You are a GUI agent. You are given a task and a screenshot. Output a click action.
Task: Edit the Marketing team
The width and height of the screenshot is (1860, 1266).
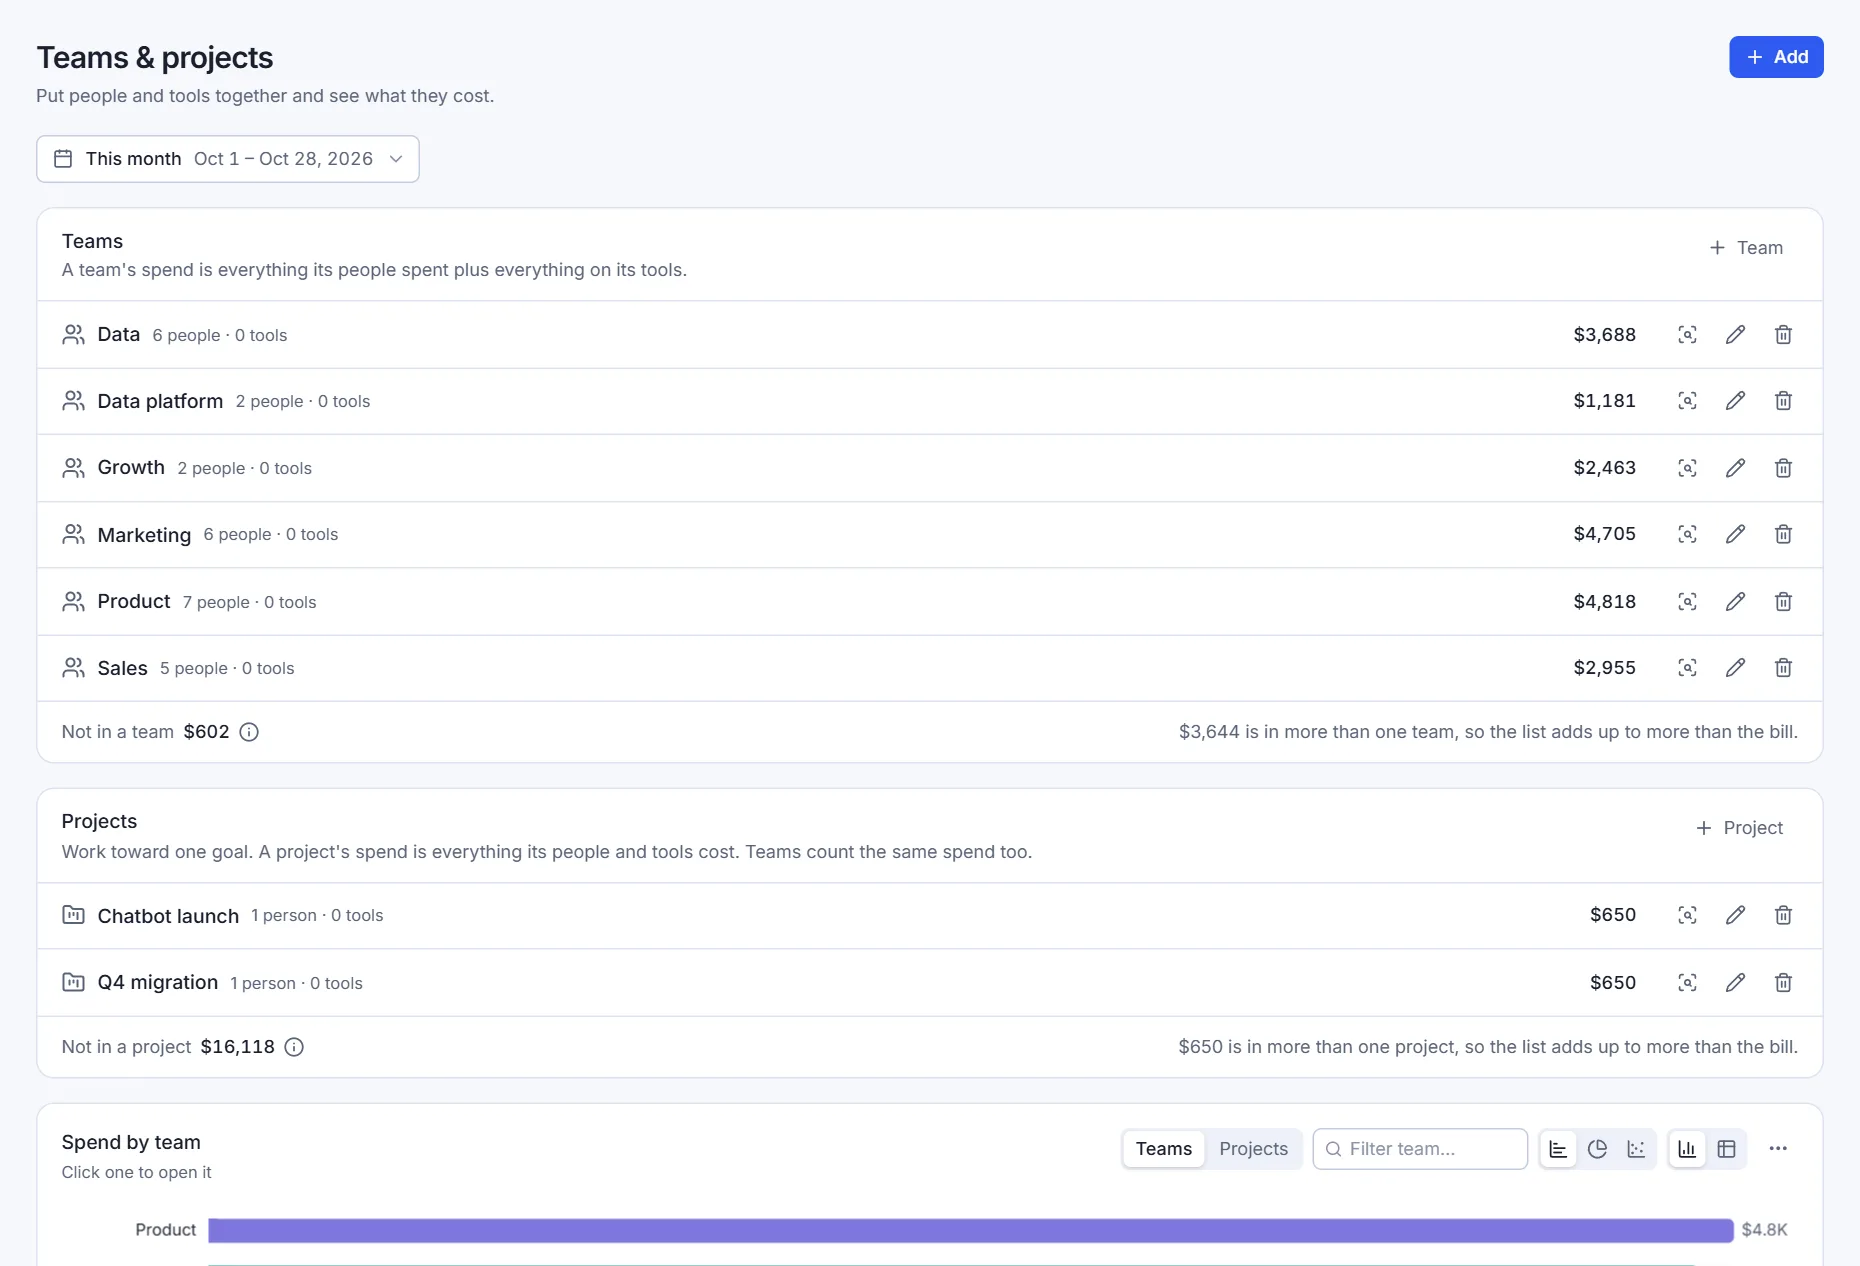tap(1735, 534)
